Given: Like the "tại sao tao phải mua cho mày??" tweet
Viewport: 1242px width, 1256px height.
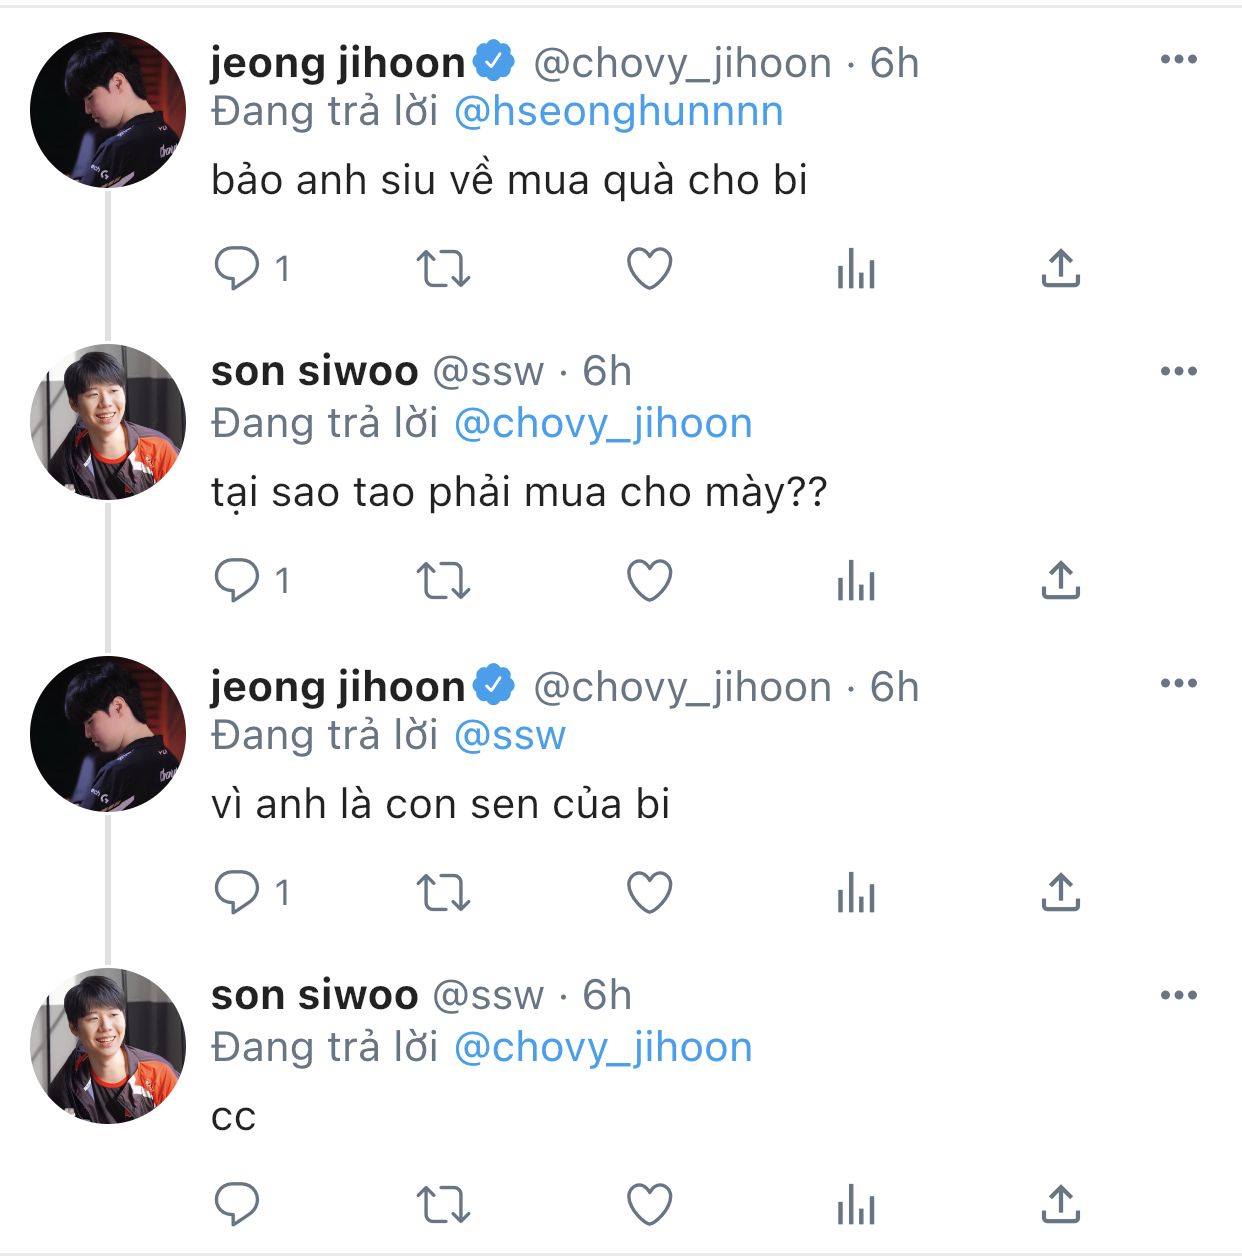Looking at the screenshot, I should (649, 580).
